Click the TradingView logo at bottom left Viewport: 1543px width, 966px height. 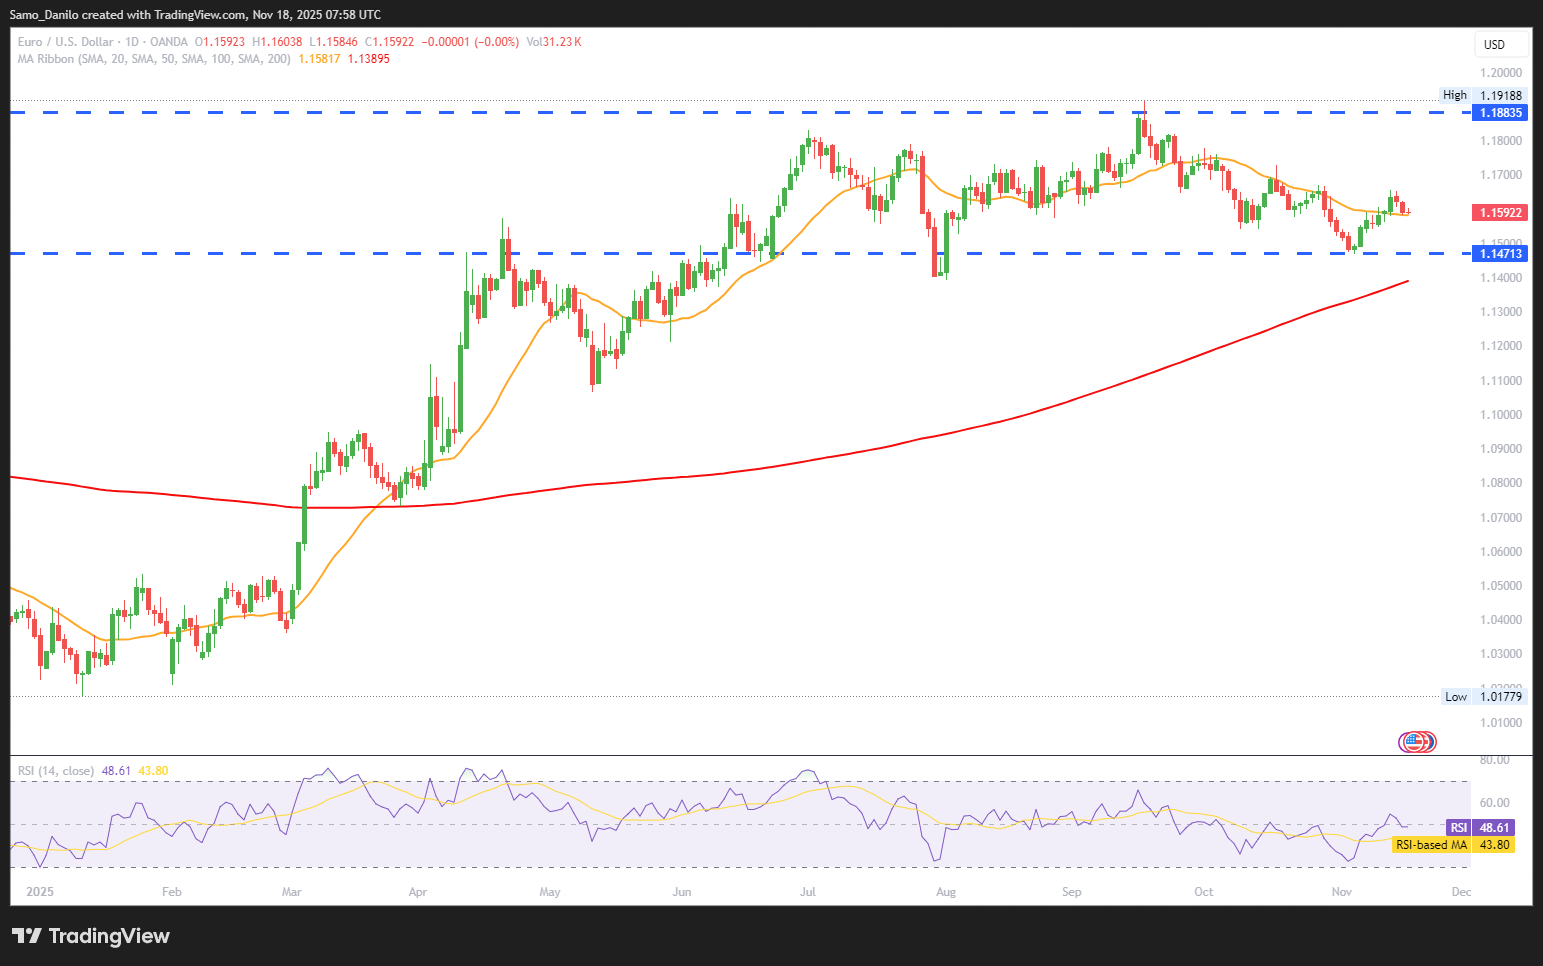pos(91,936)
